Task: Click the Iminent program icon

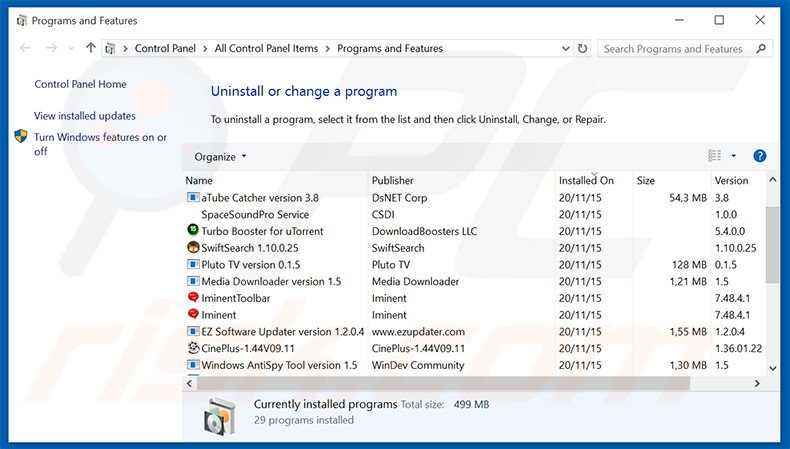Action: (193, 314)
